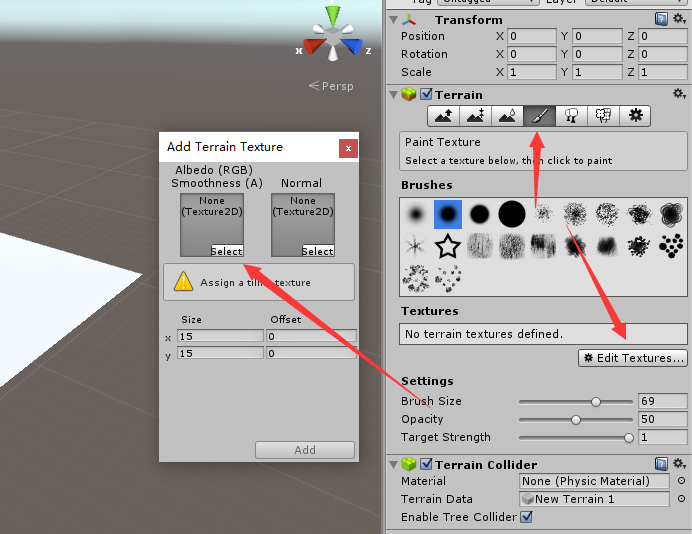The width and height of the screenshot is (692, 534).
Task: Collapse the Terrain component foldout
Action: coord(394,94)
